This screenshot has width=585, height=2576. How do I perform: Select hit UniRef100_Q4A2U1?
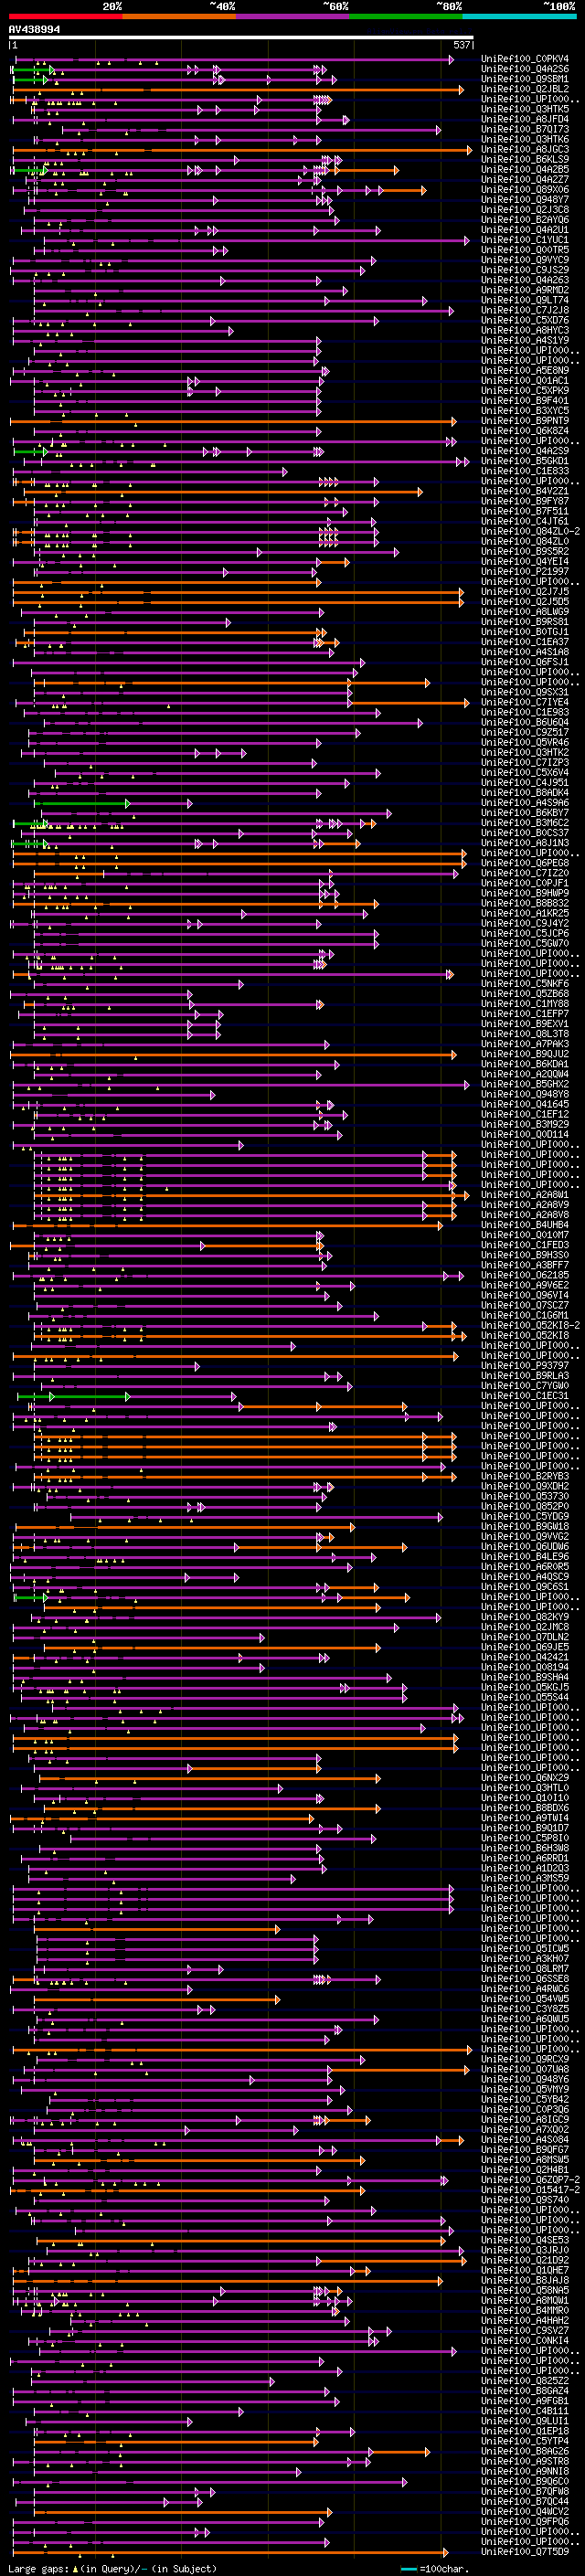pyautogui.click(x=525, y=230)
